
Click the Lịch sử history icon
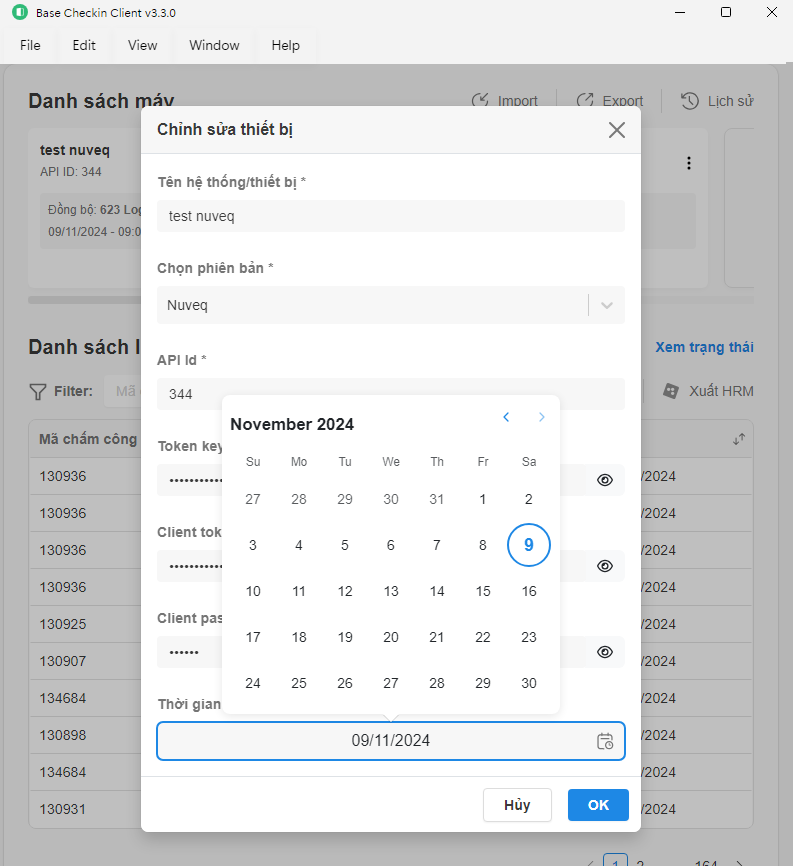tap(690, 101)
